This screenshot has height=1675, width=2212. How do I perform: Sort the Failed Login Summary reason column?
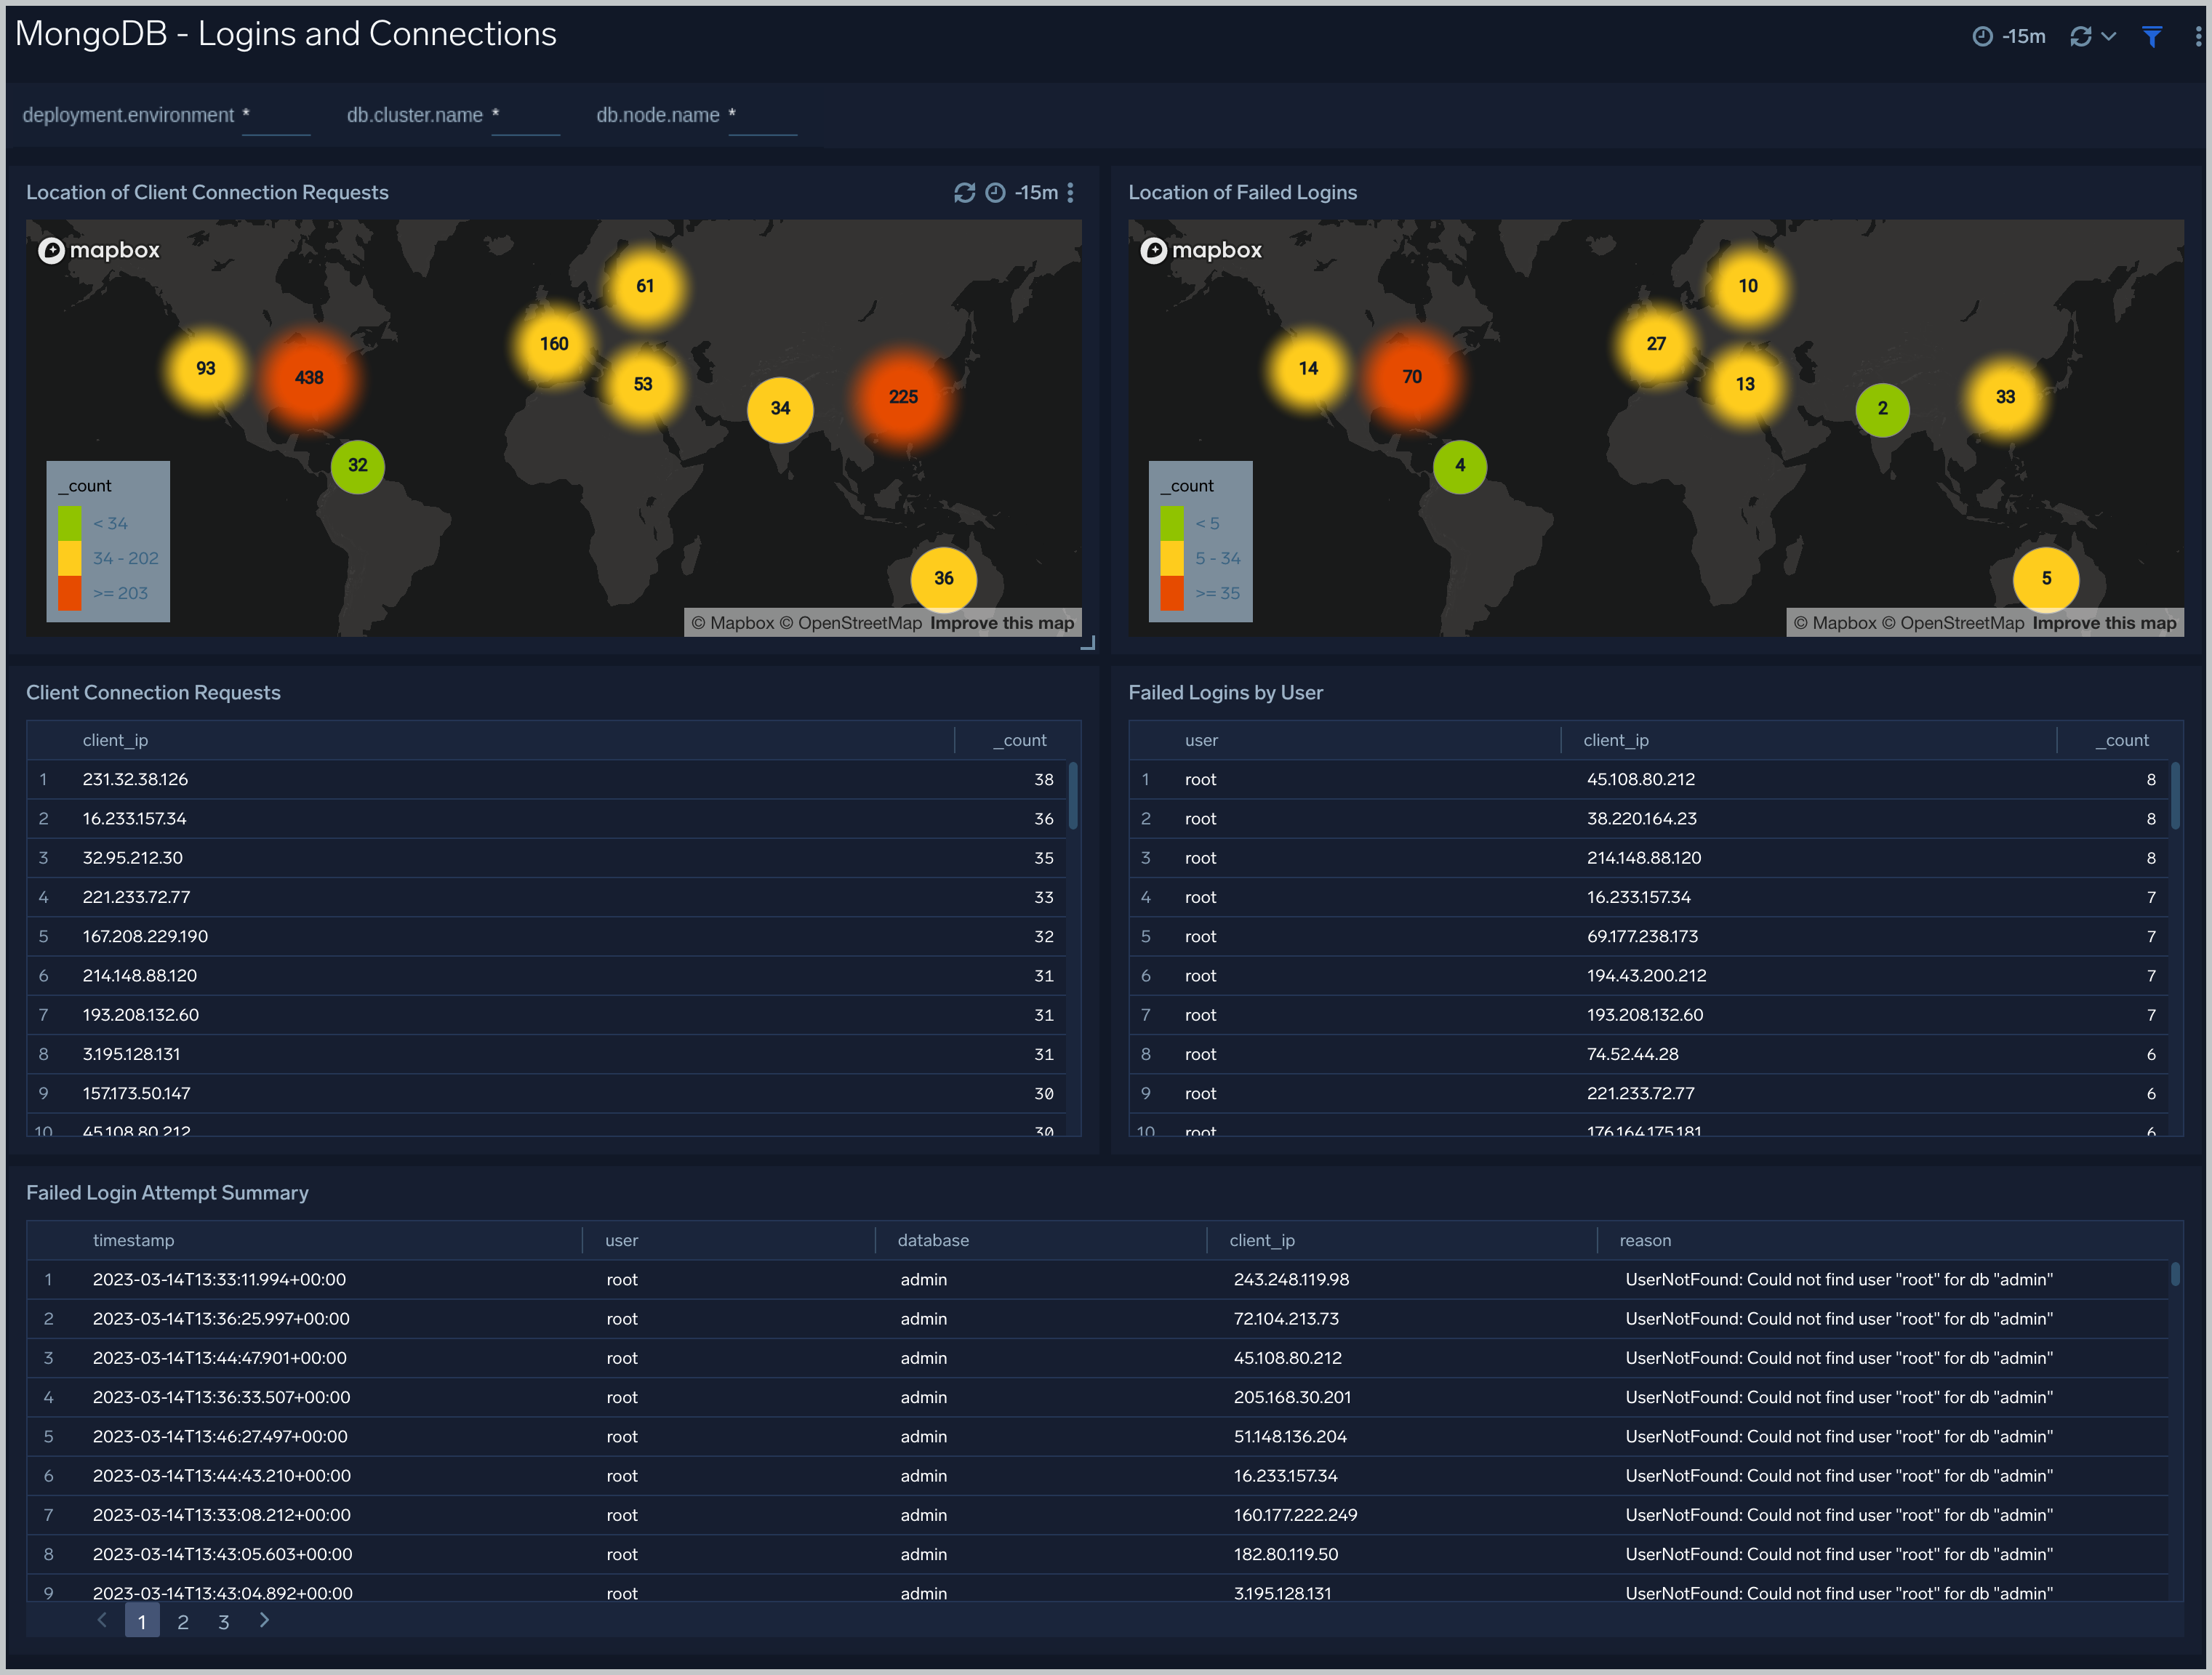pos(1645,1240)
